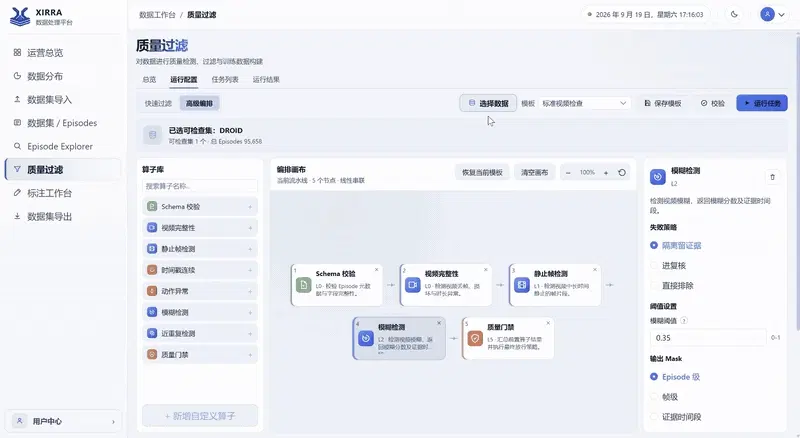Switch to the 任务列表 tab
This screenshot has height=438, width=800.
pos(225,80)
